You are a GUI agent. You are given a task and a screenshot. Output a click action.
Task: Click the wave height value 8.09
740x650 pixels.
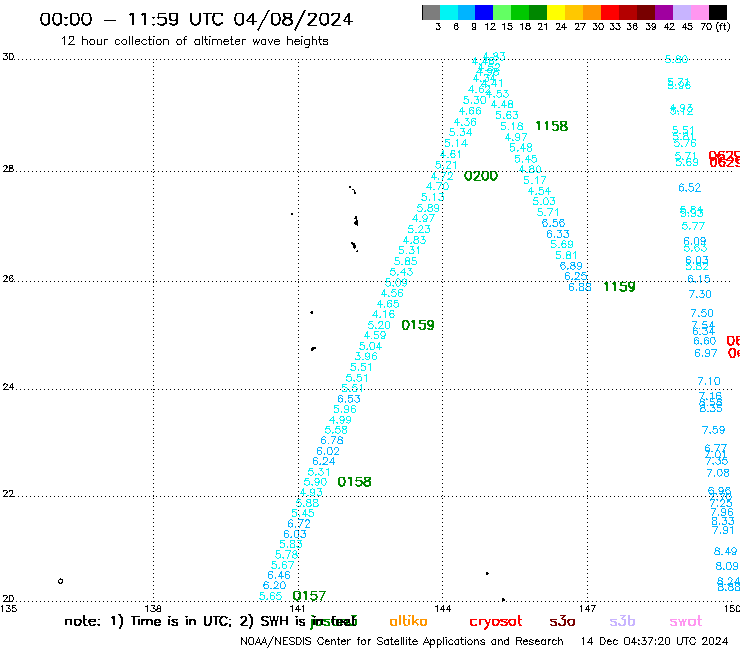tap(727, 566)
